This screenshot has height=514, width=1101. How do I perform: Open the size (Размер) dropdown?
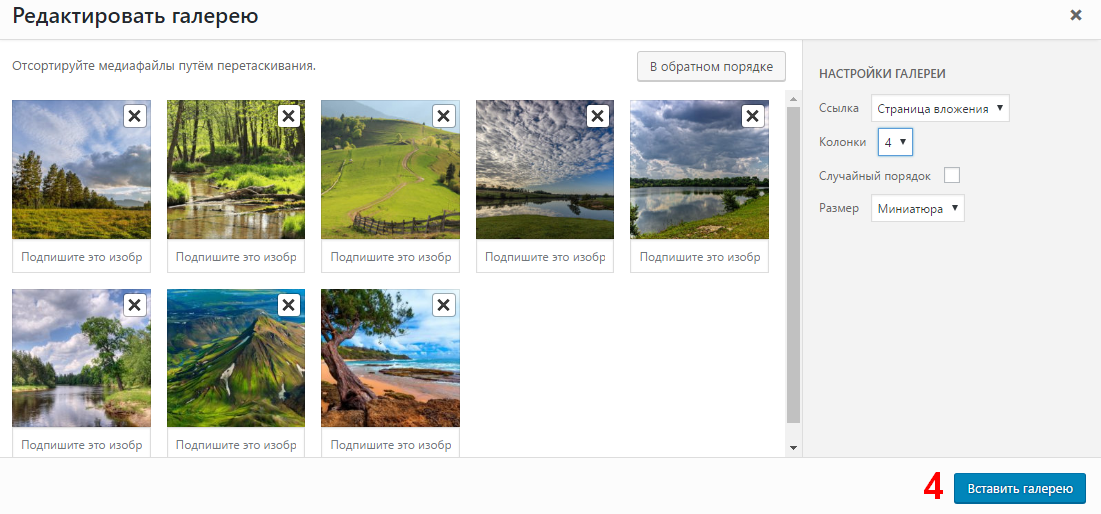click(917, 209)
